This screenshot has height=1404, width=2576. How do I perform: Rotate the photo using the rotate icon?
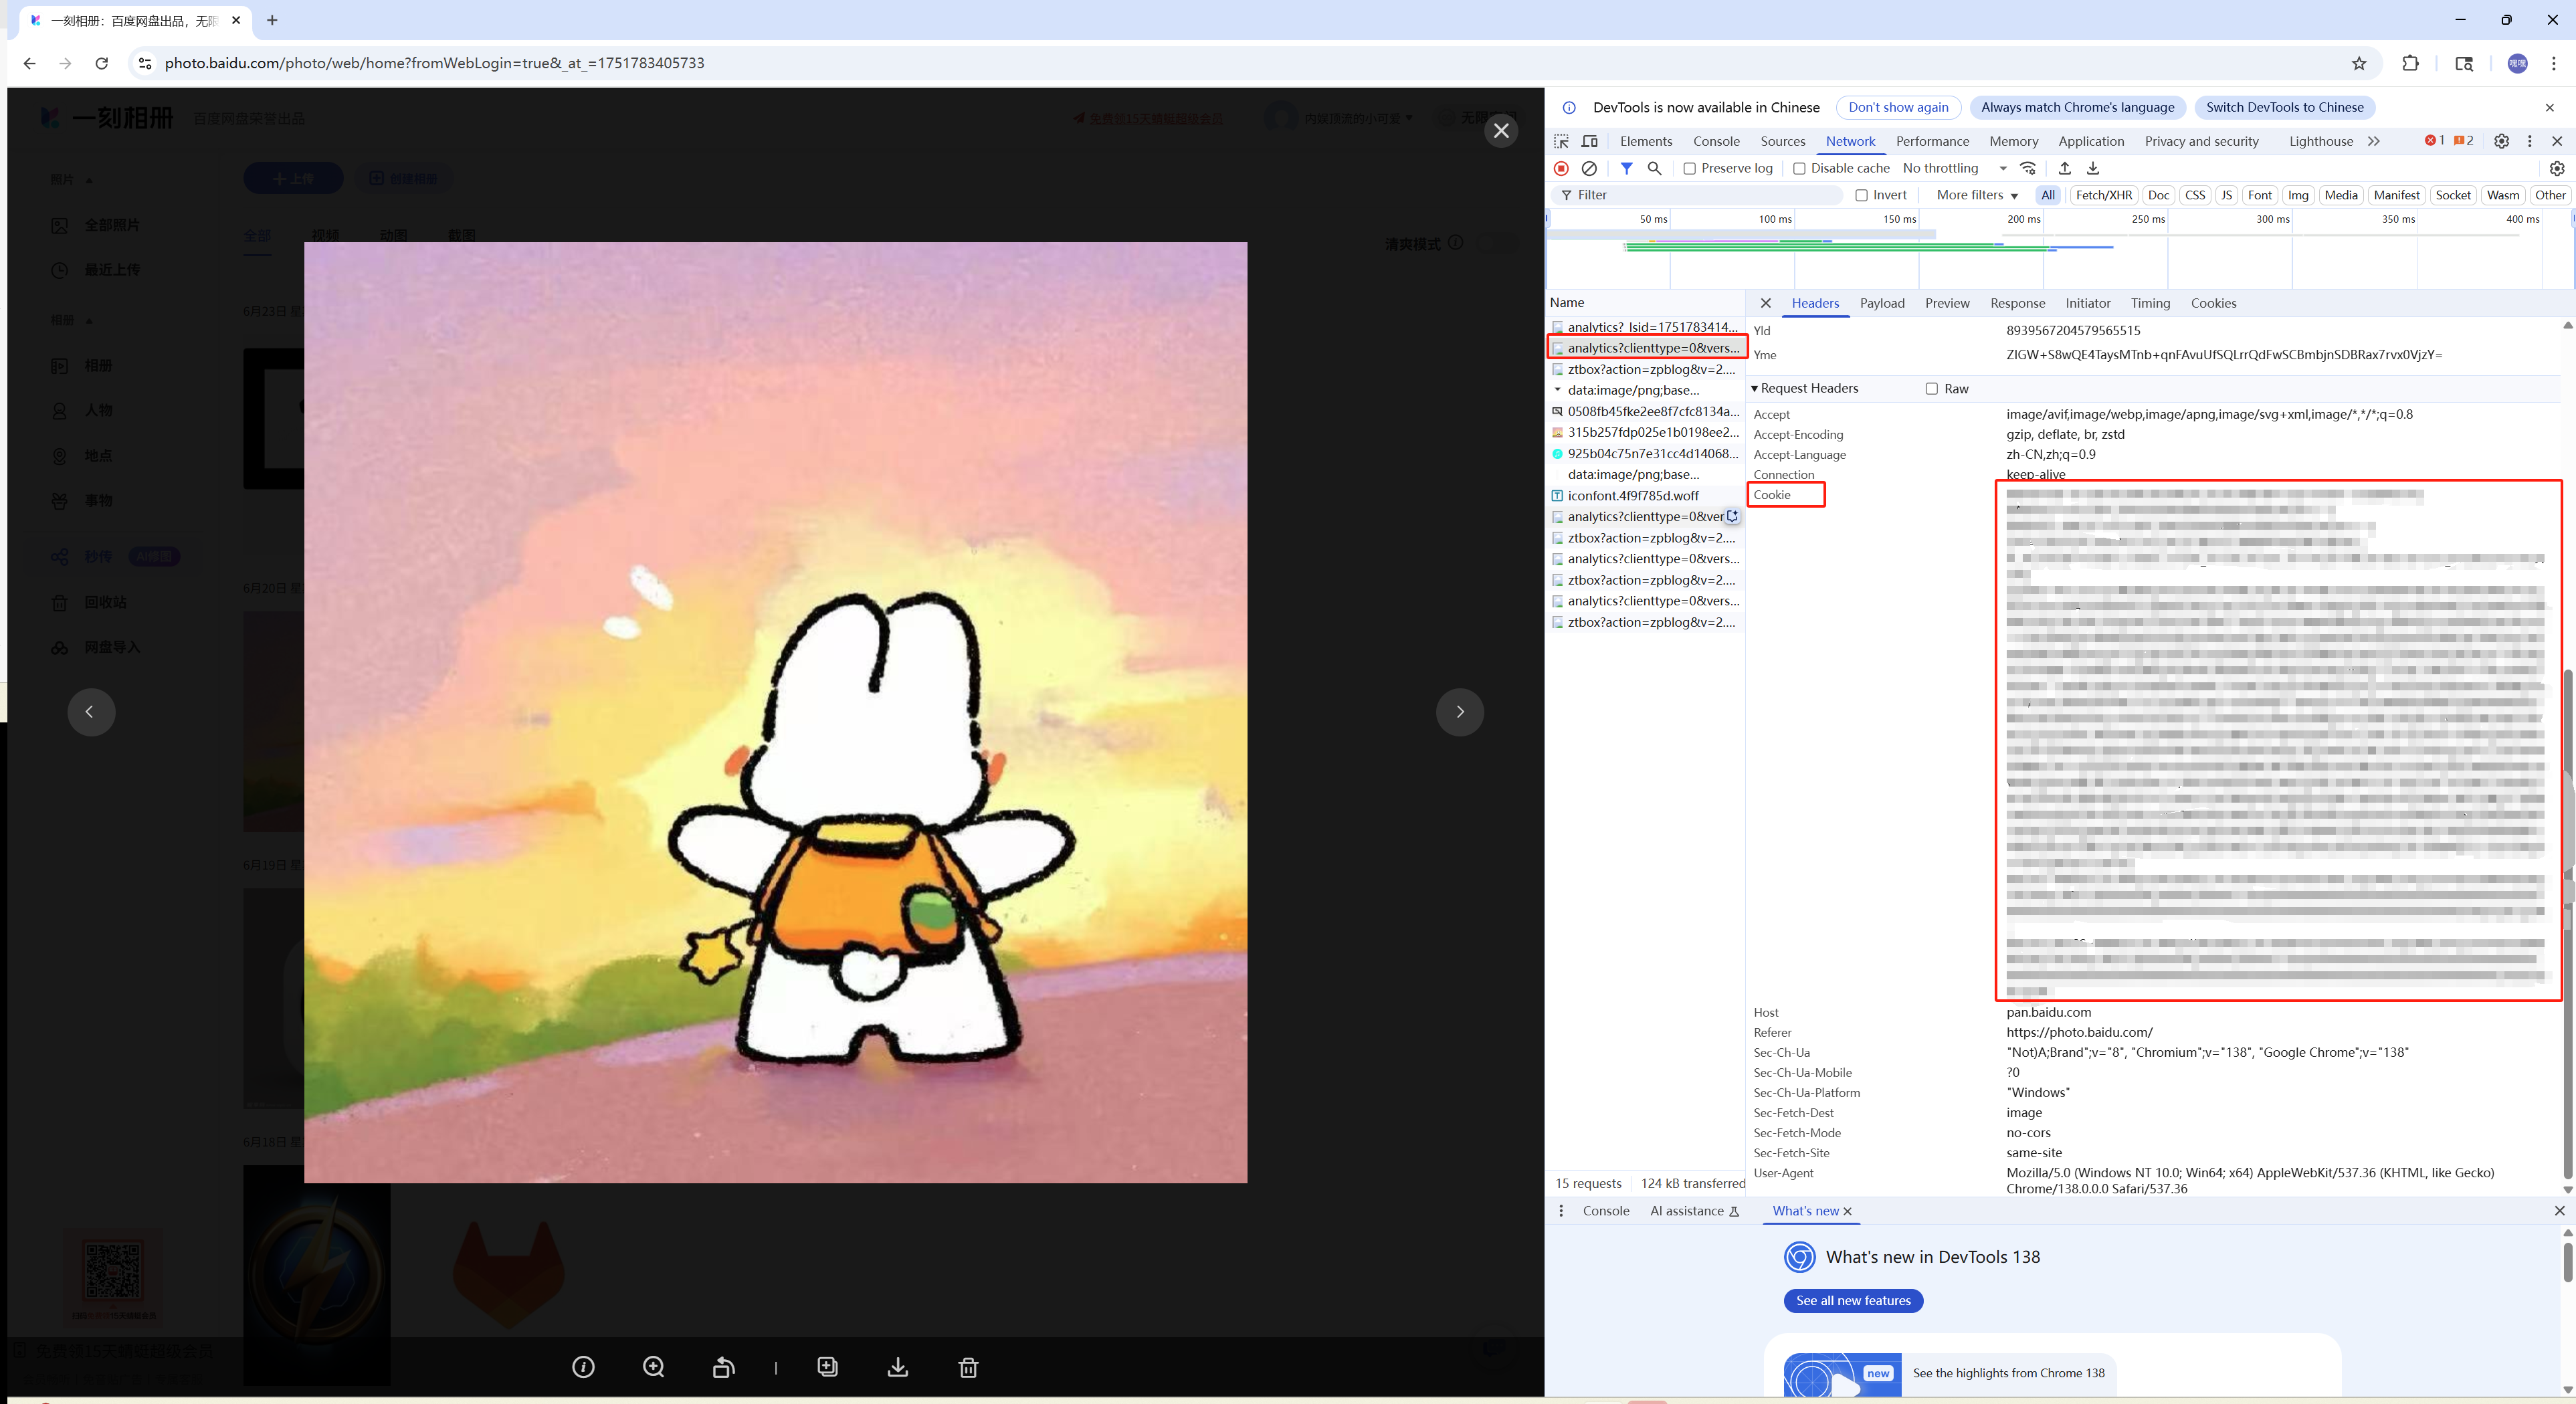724,1367
